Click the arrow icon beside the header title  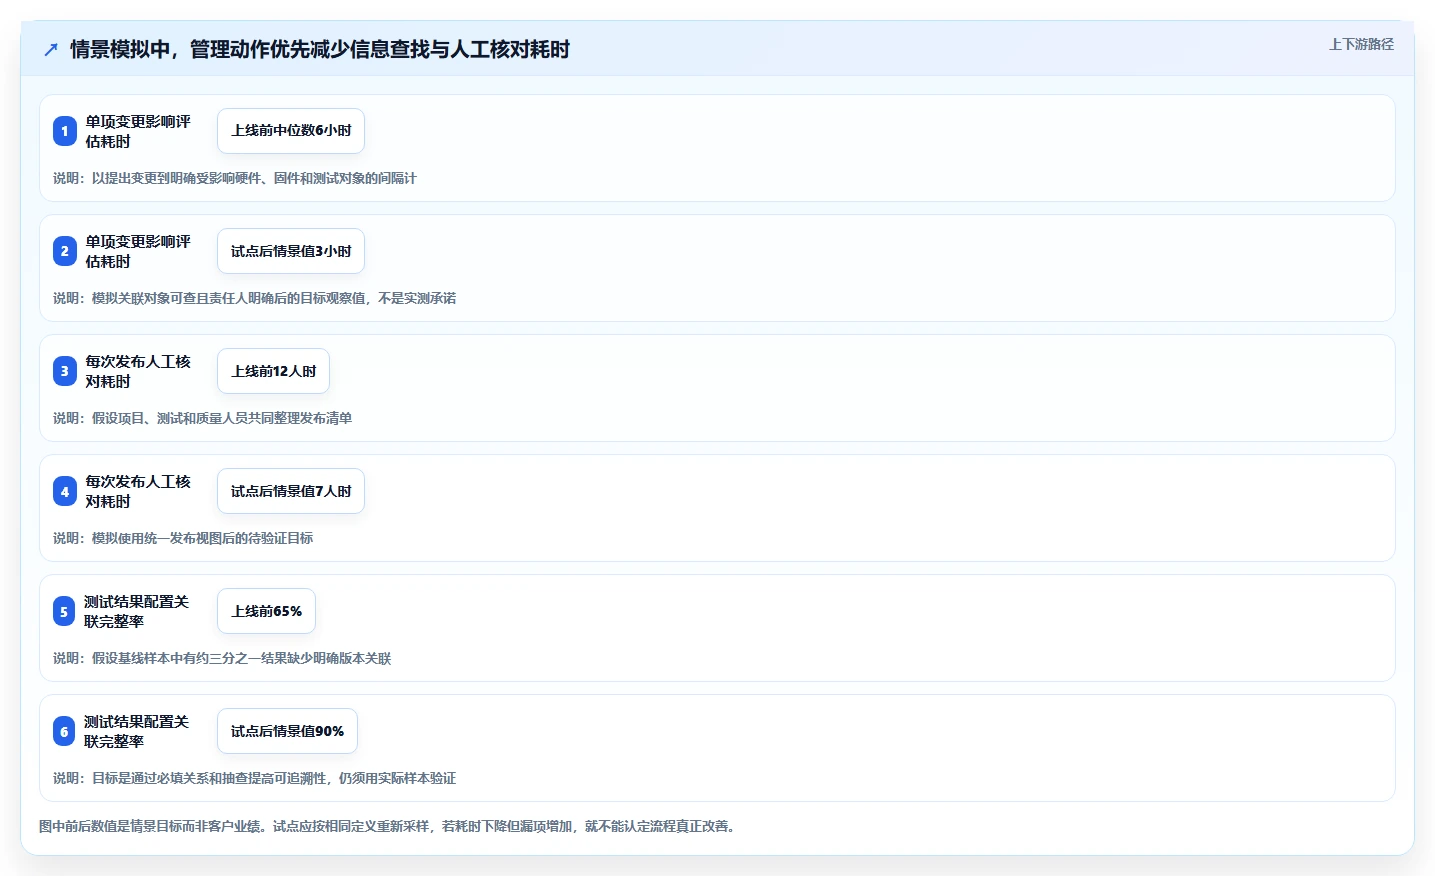(x=51, y=49)
